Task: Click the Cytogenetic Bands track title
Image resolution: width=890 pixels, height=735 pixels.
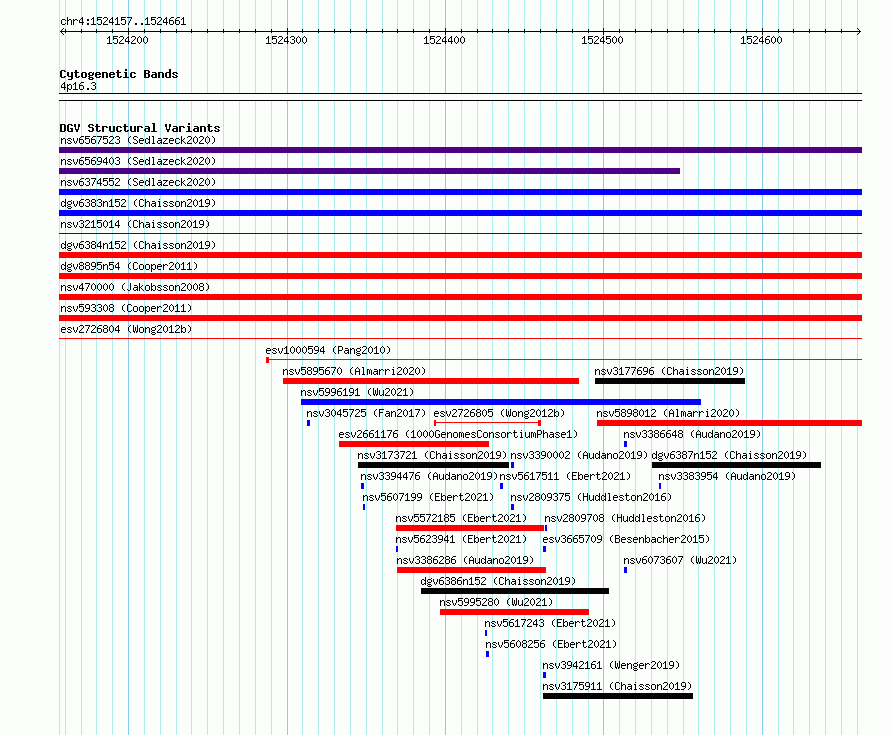Action: click(x=119, y=74)
